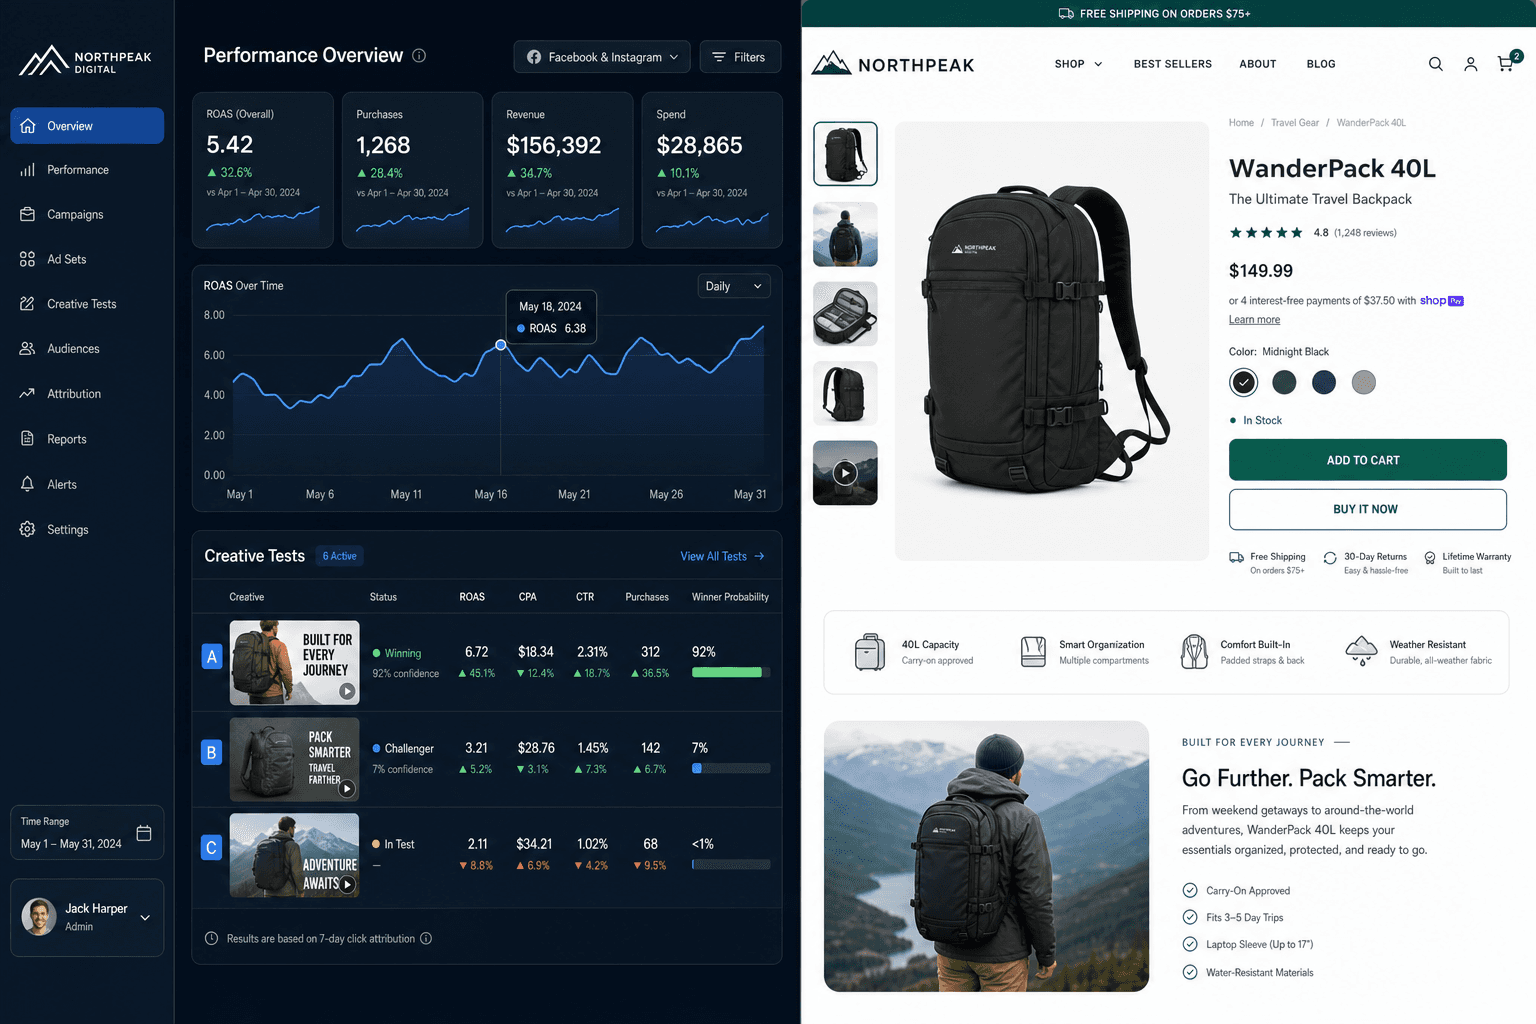This screenshot has width=1536, height=1024.
Task: Click the ROAS chart point for May 18
Action: point(501,345)
